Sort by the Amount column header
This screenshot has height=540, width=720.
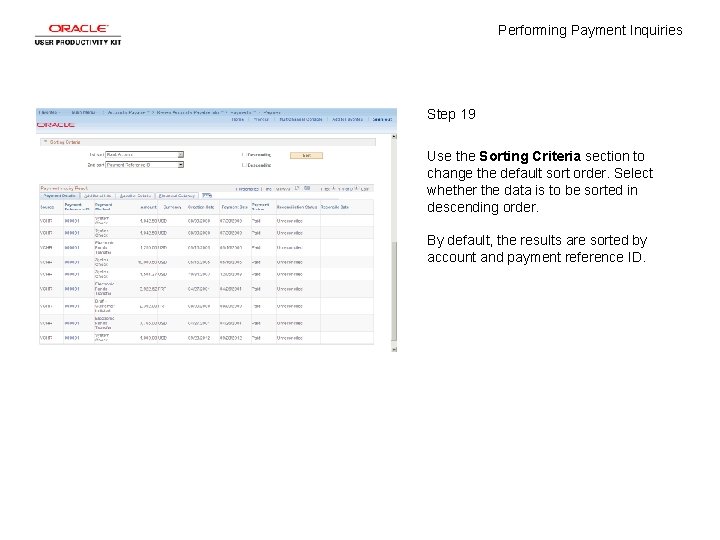(148, 207)
